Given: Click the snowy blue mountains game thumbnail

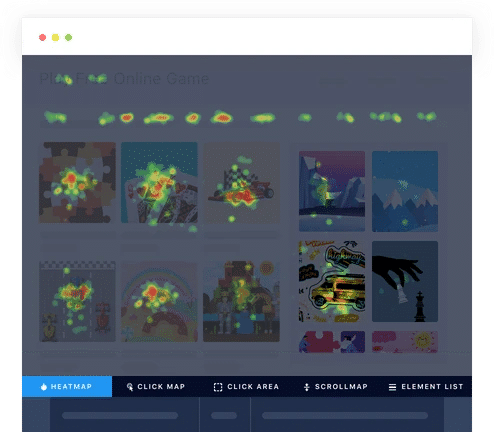Looking at the screenshot, I should coord(405,191).
